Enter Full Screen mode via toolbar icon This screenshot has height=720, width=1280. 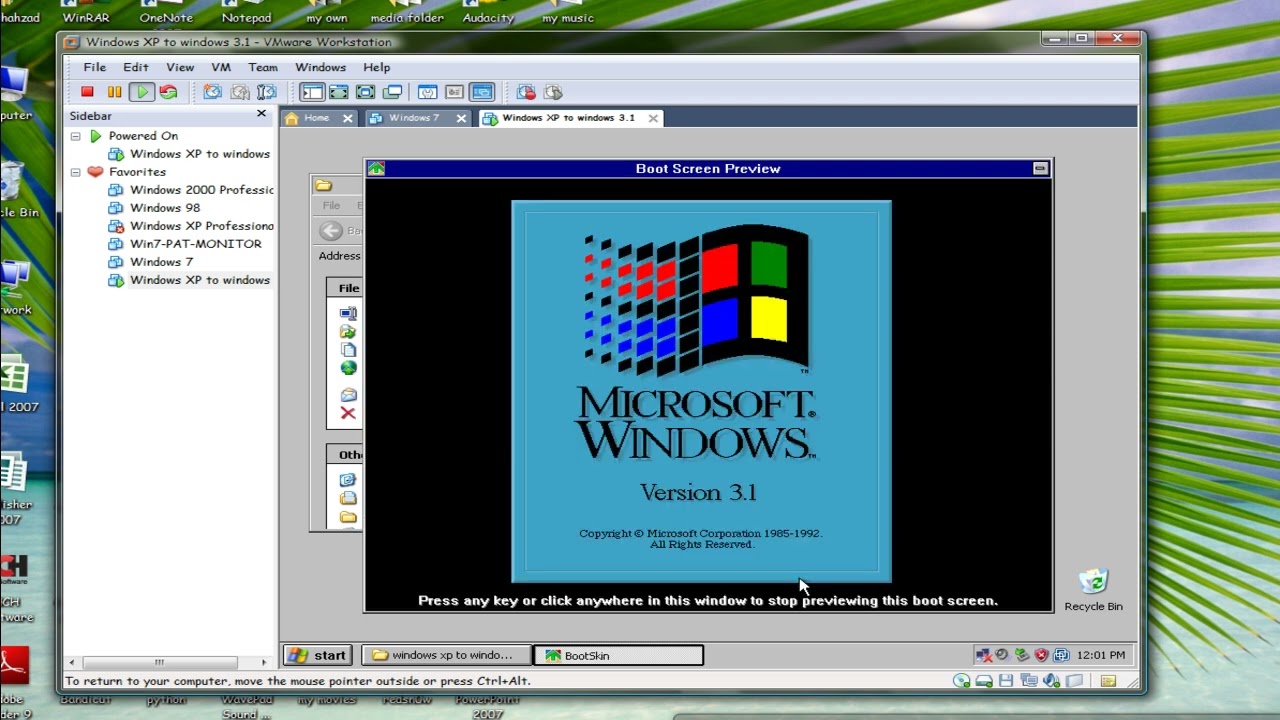coord(365,92)
